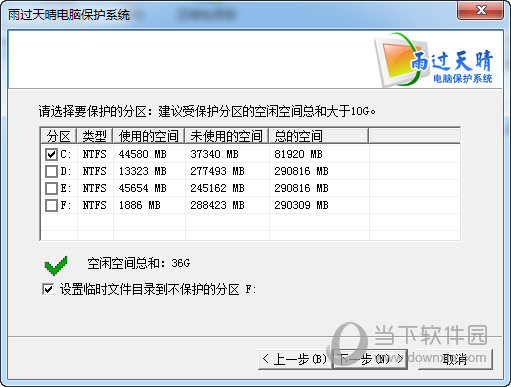Click the 使用的空间 column header
This screenshot has height=387, width=511.
coord(149,136)
